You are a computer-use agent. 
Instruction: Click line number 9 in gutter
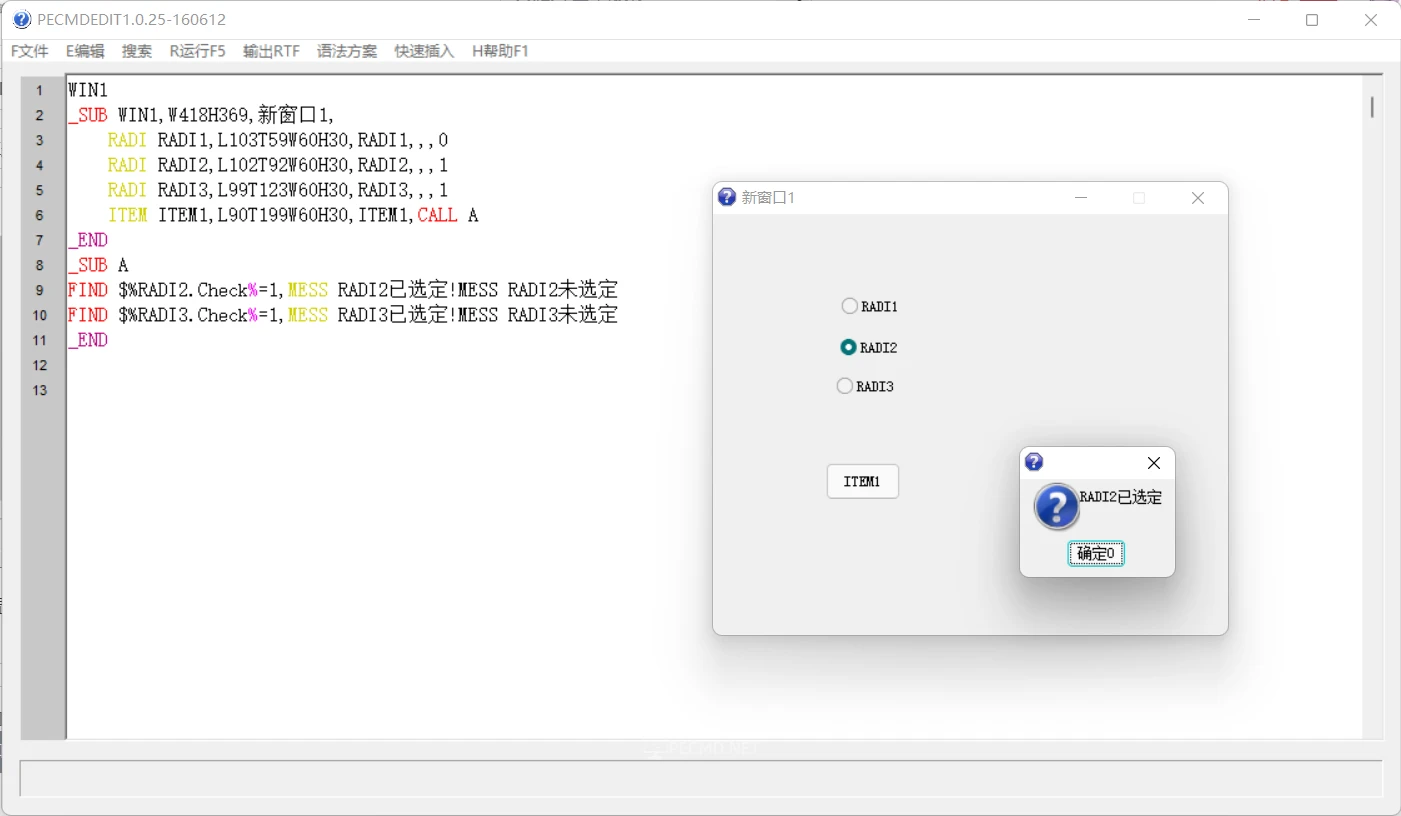click(40, 290)
